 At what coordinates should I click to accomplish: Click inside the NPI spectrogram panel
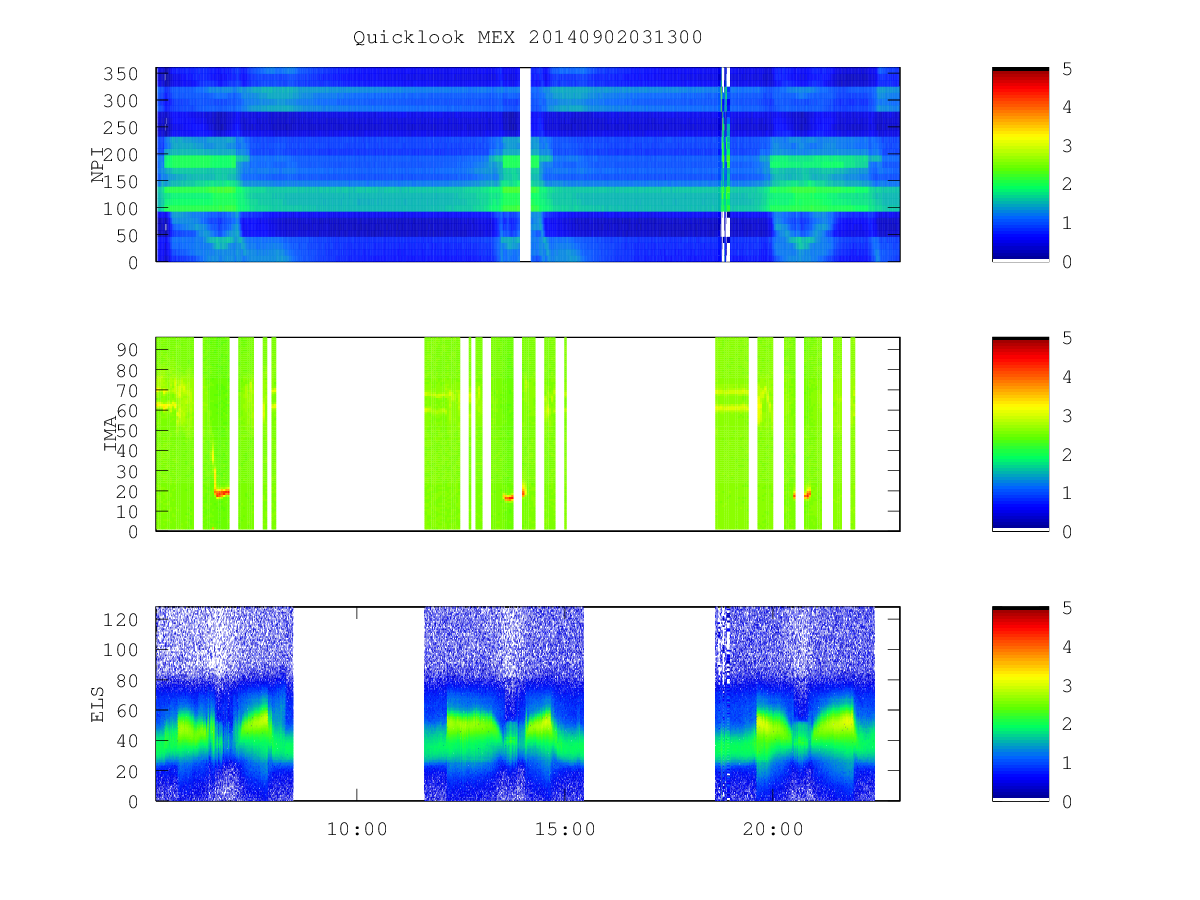528,165
